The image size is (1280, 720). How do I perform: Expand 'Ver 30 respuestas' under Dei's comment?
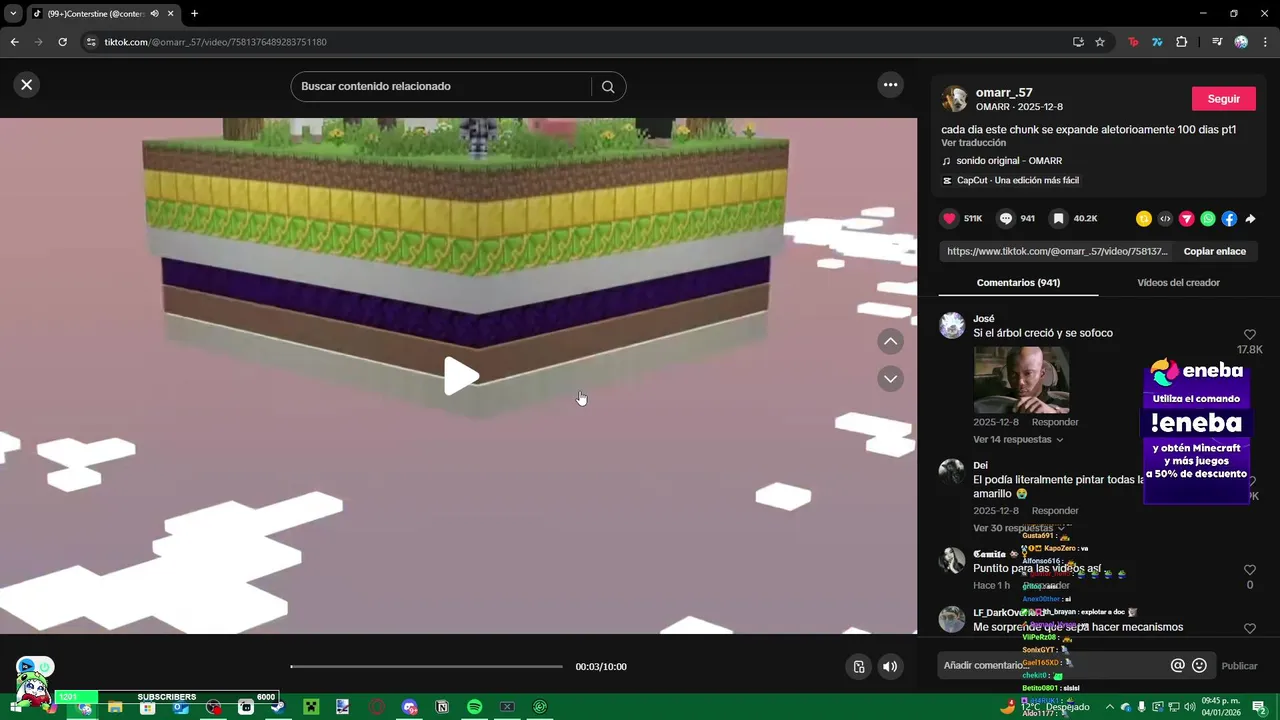click(1017, 528)
